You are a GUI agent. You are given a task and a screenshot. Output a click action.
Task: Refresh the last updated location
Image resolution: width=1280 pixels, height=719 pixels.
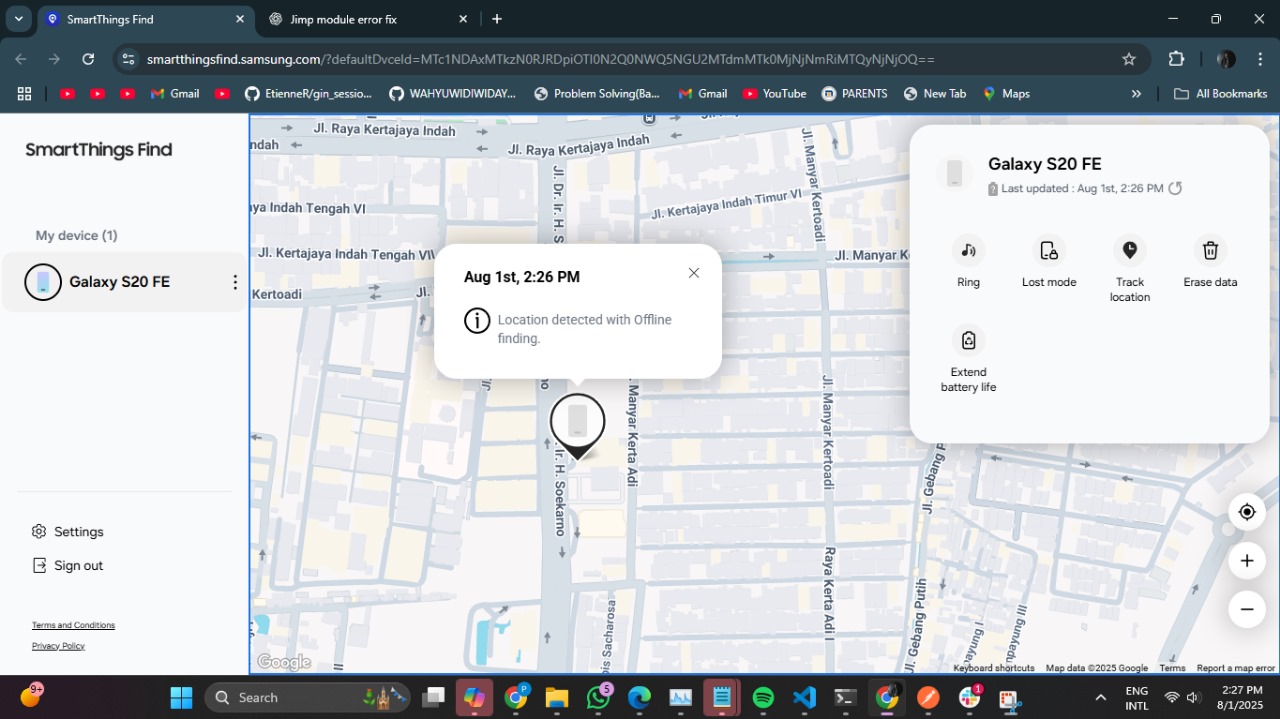pos(1176,188)
